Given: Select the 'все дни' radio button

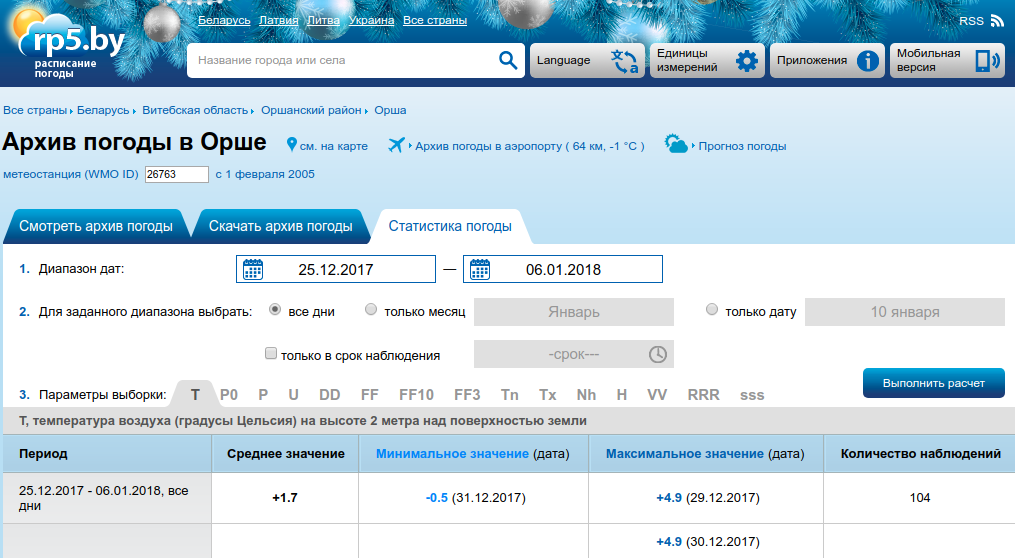Looking at the screenshot, I should pos(275,311).
